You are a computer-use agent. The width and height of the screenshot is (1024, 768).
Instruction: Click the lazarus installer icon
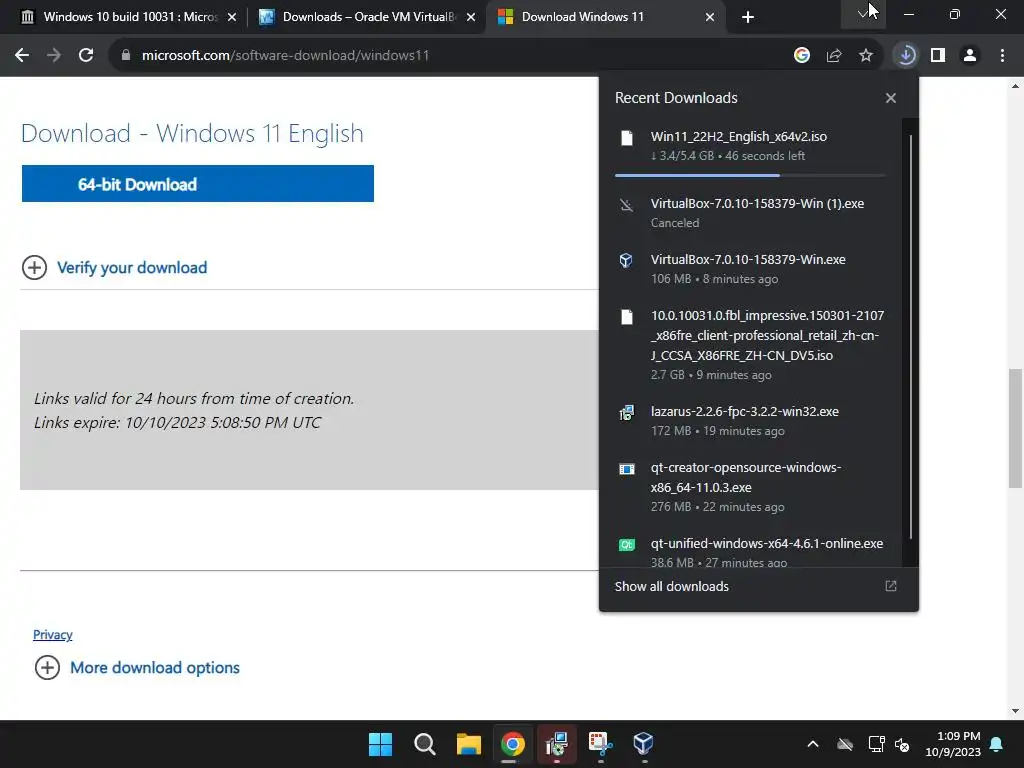[x=626, y=413]
